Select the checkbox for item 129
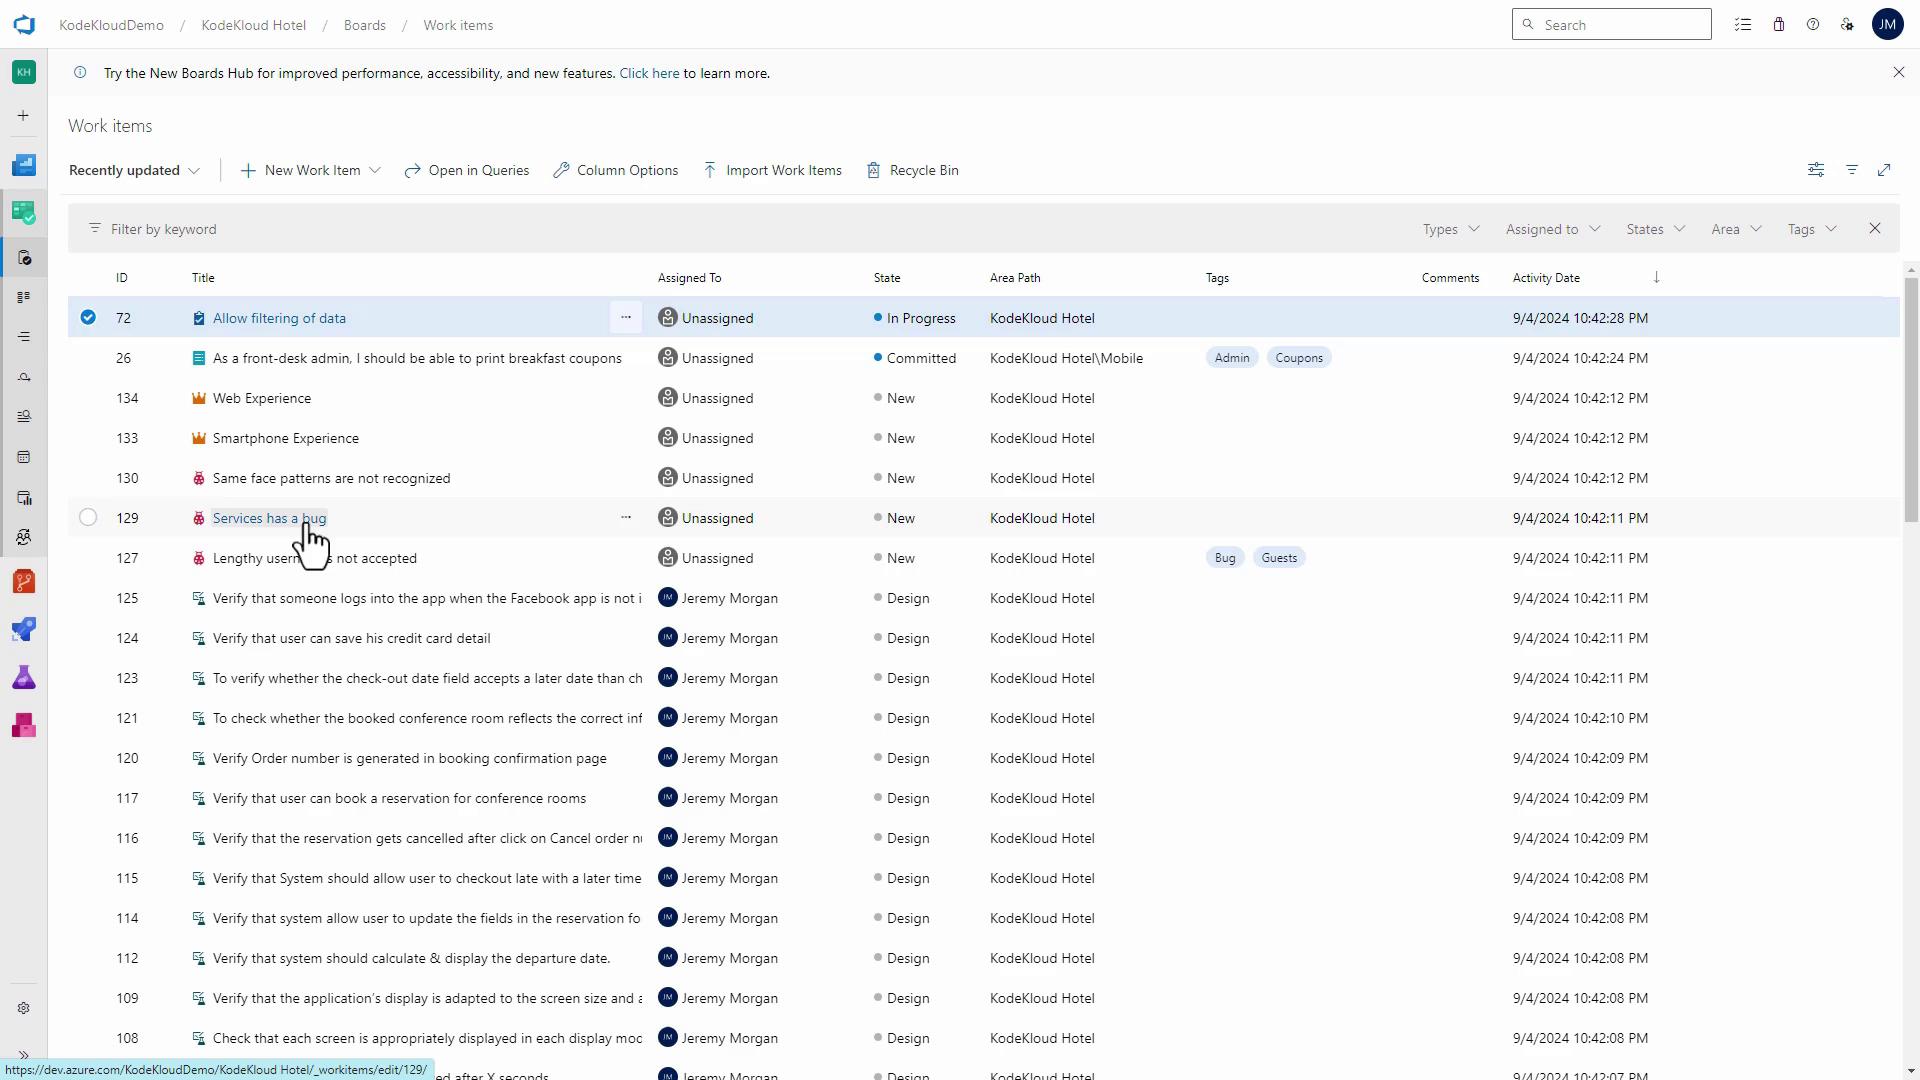Viewport: 1920px width, 1080px height. 88,518
